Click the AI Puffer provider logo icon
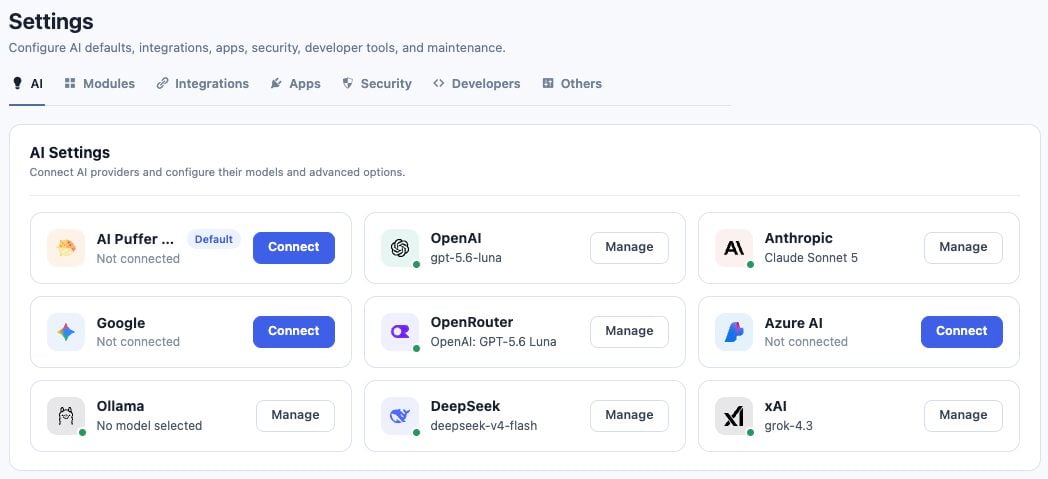This screenshot has width=1048, height=479. (x=66, y=248)
